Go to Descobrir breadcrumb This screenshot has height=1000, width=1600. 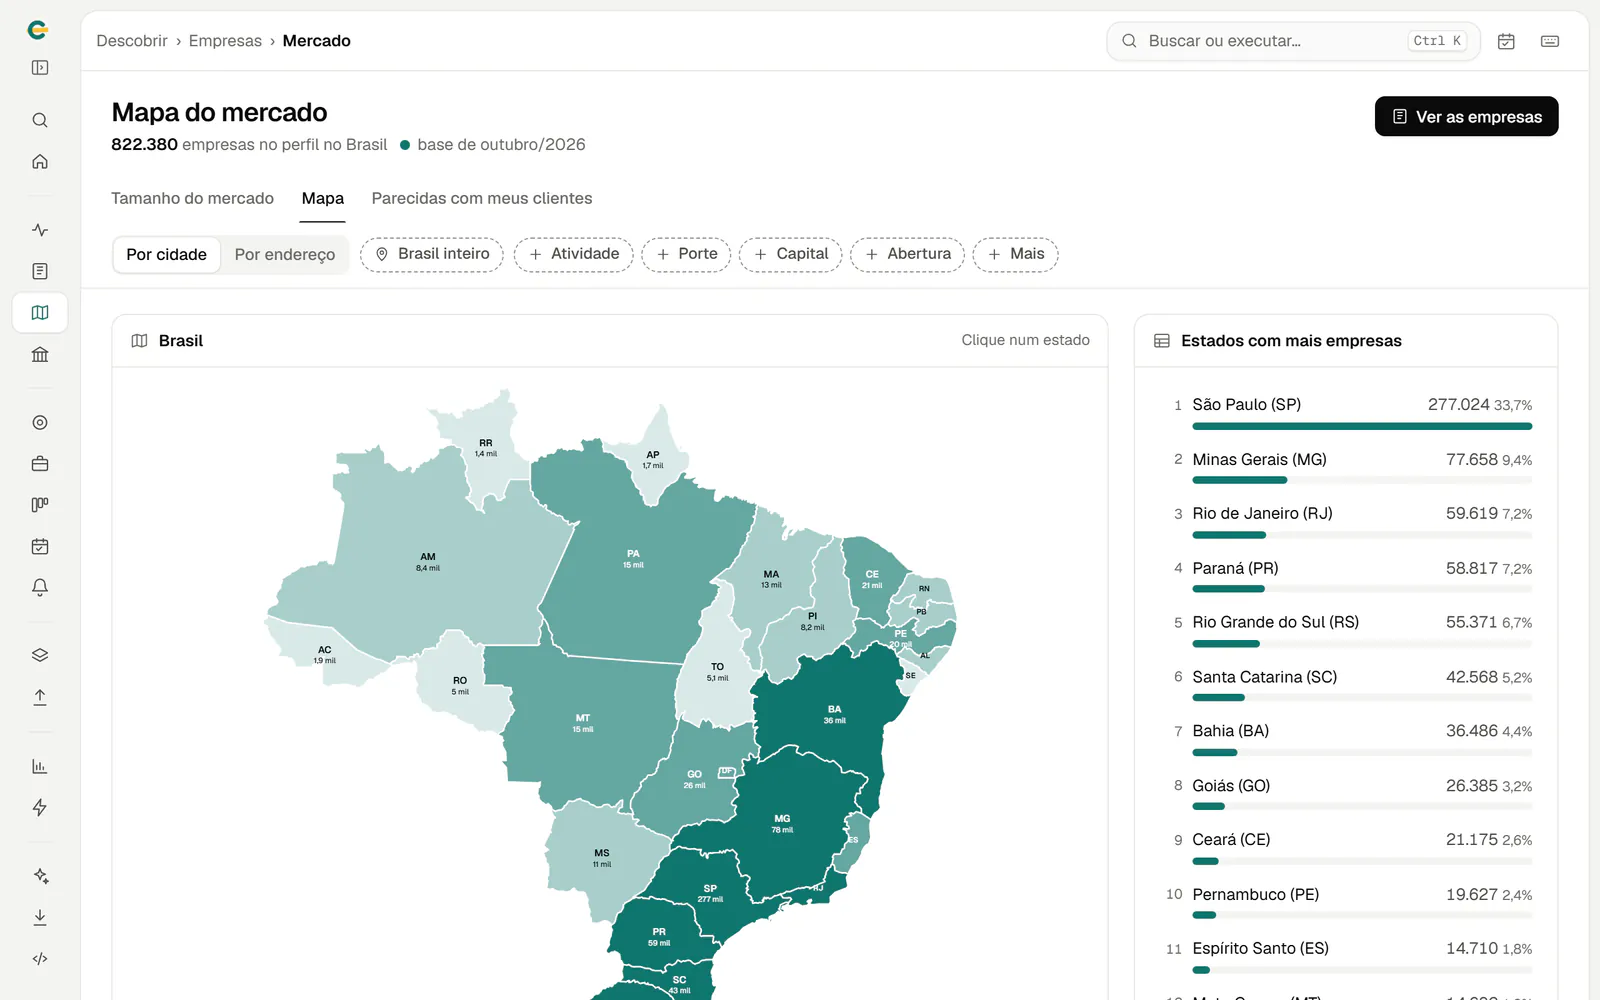click(x=132, y=41)
